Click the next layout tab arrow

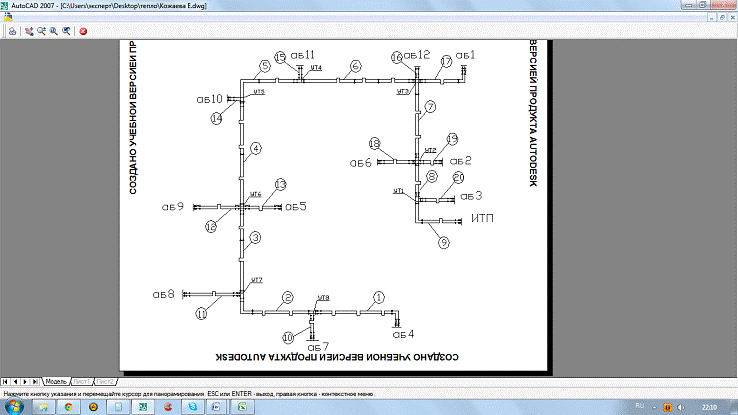(x=25, y=382)
